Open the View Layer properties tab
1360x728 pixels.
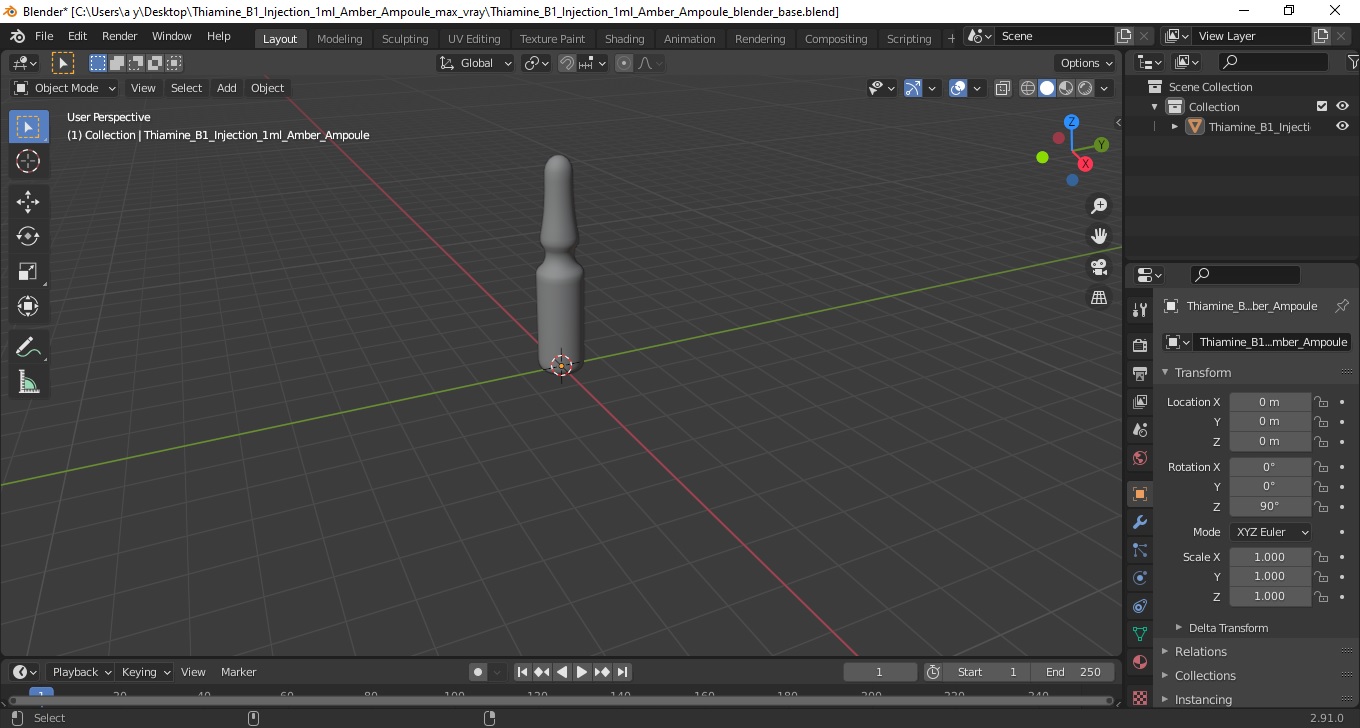click(1140, 402)
